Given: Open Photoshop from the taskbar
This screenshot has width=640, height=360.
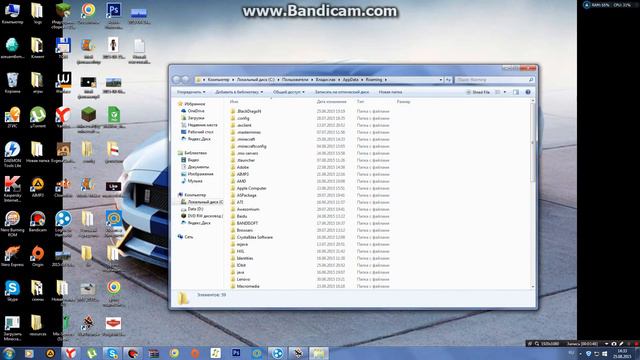Looking at the screenshot, I should (x=236, y=353).
